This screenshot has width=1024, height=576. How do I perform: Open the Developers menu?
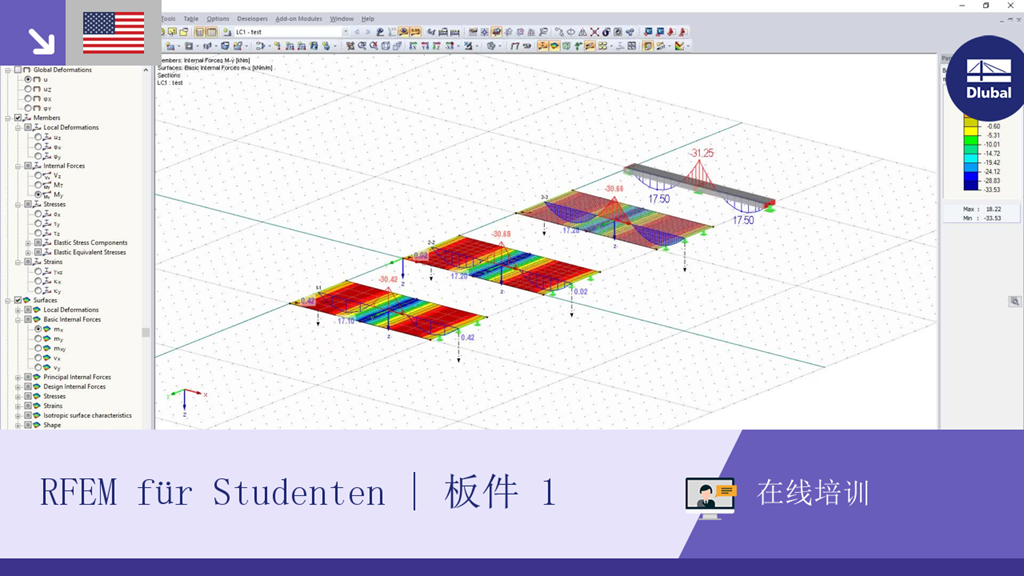click(252, 19)
